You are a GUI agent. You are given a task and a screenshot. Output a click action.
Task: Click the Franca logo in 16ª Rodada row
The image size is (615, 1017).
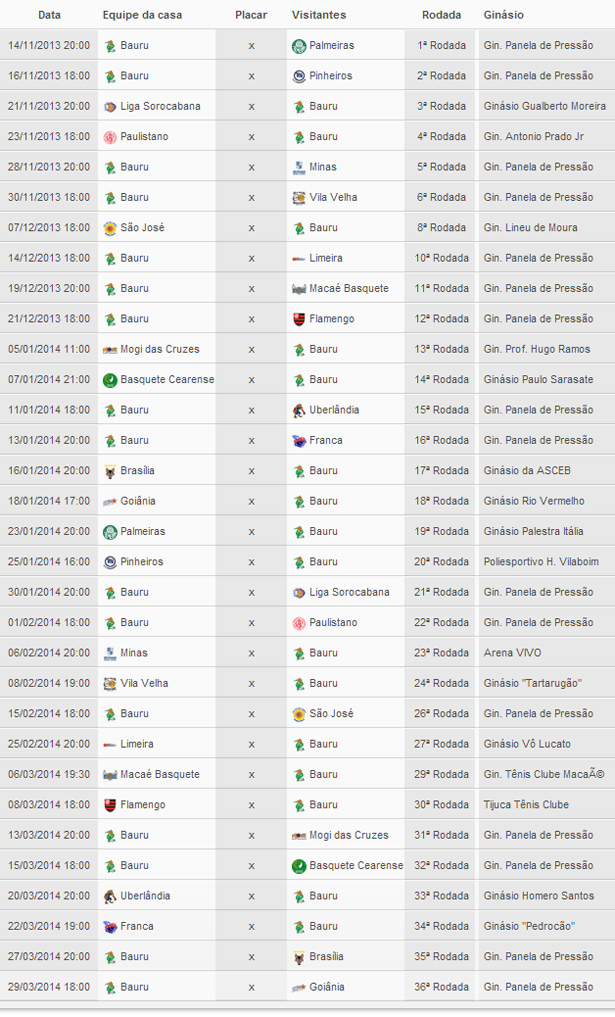[x=299, y=441]
